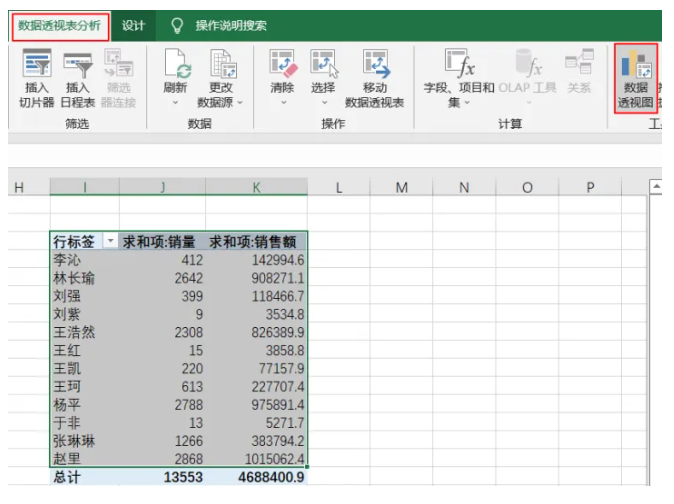The image size is (674, 504).
Task: Select the 求和项:销量 header cell
Action: click(162, 241)
